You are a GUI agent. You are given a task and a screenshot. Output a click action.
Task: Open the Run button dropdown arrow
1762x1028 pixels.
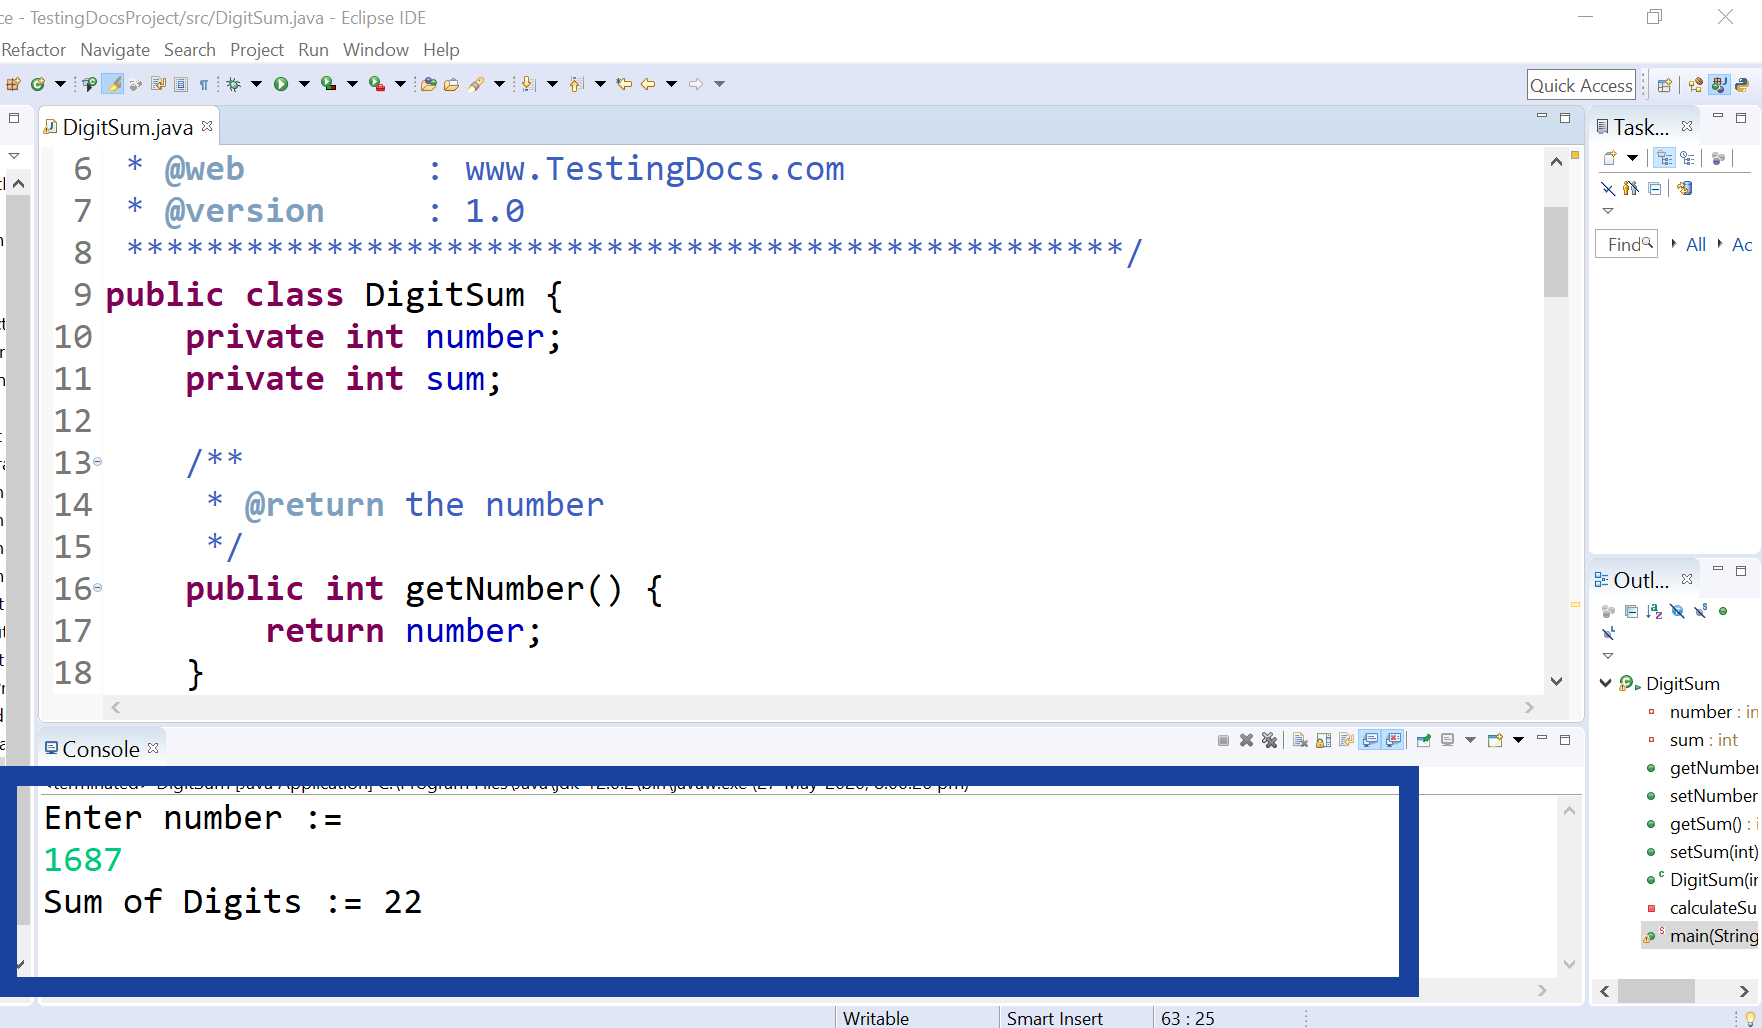pos(304,84)
